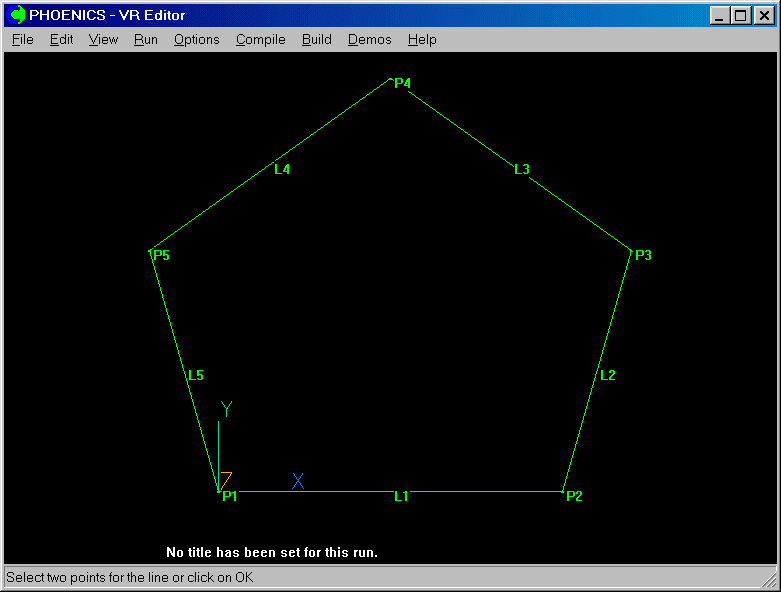The height and width of the screenshot is (592, 781).
Task: Select line L3 label
Action: click(521, 169)
